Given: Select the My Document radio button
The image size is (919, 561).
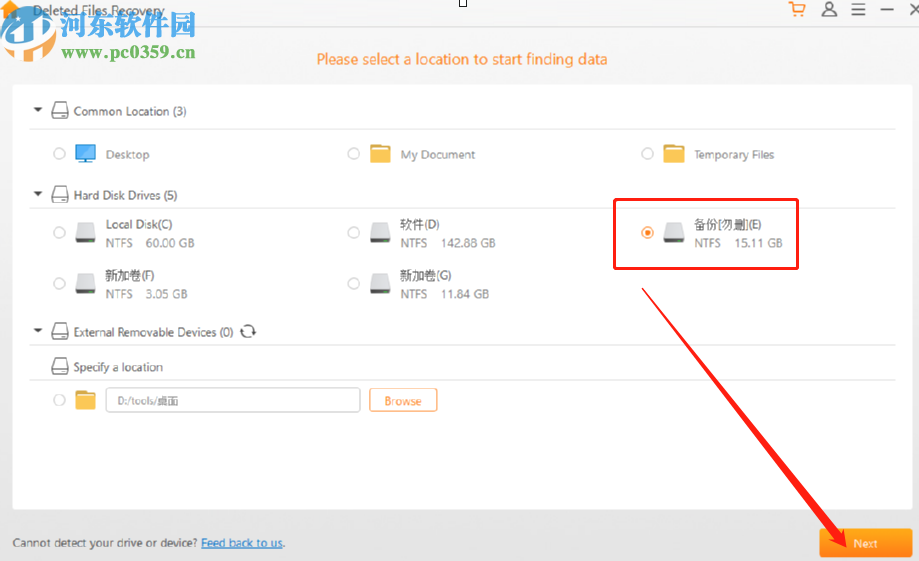Looking at the screenshot, I should point(353,154).
